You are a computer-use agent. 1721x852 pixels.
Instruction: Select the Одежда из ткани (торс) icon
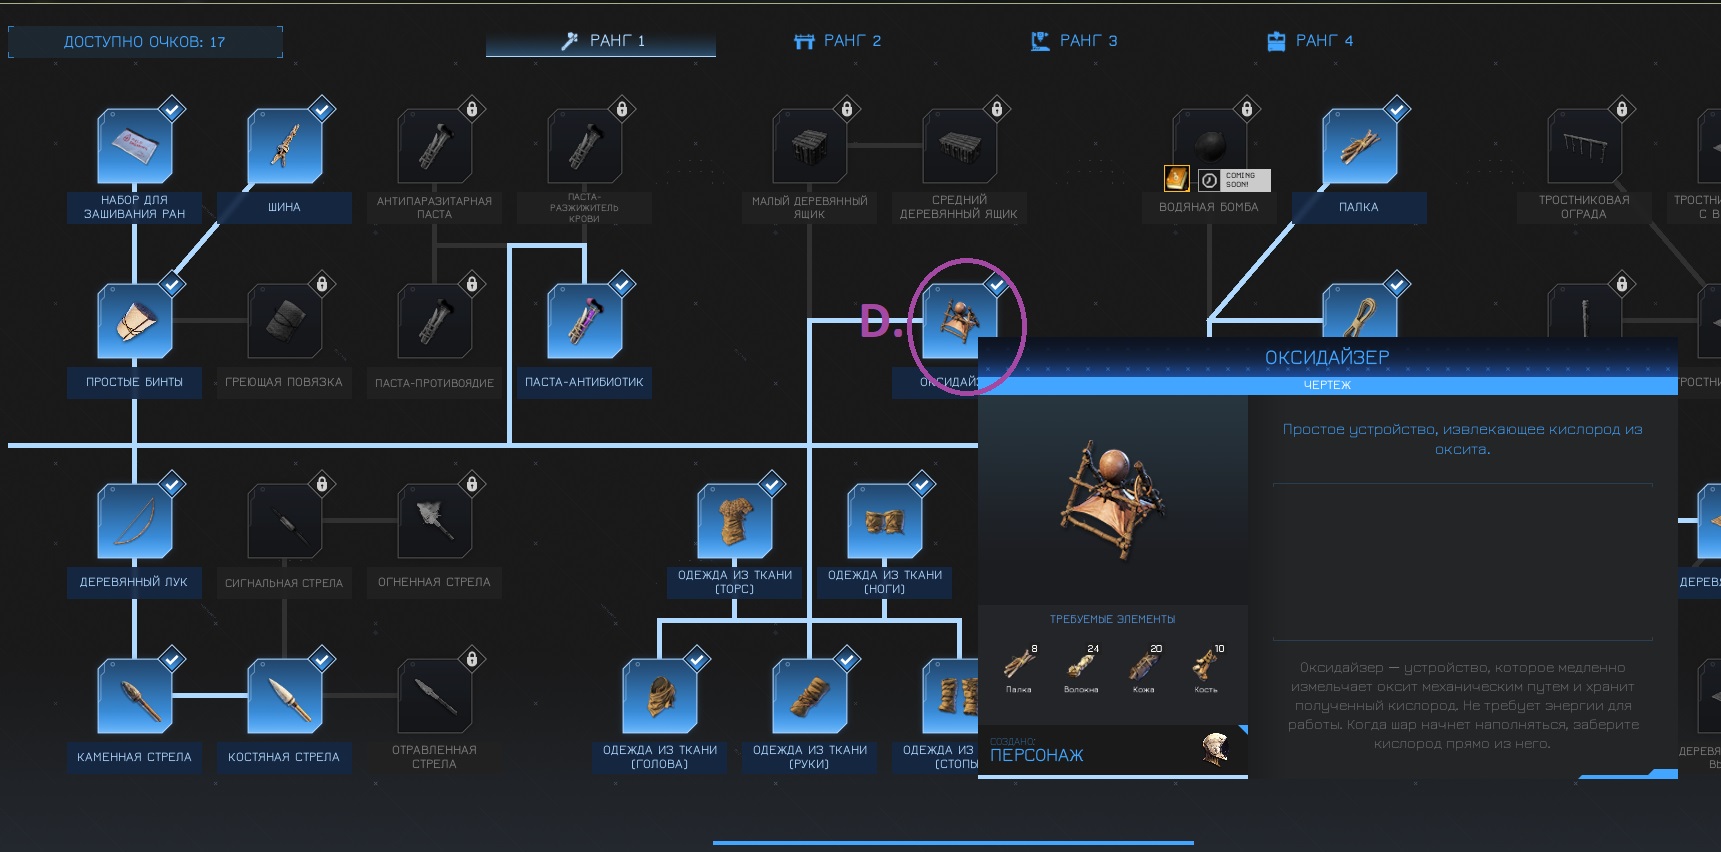pos(735,521)
